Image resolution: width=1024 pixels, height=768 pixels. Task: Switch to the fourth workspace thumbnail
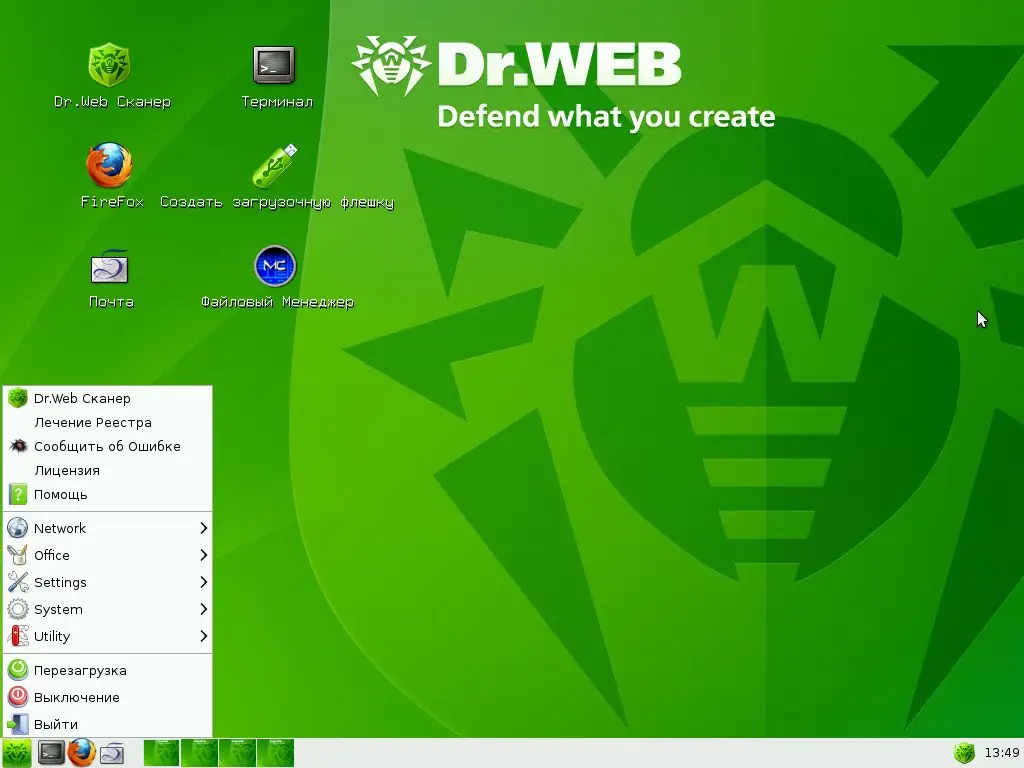coord(275,752)
